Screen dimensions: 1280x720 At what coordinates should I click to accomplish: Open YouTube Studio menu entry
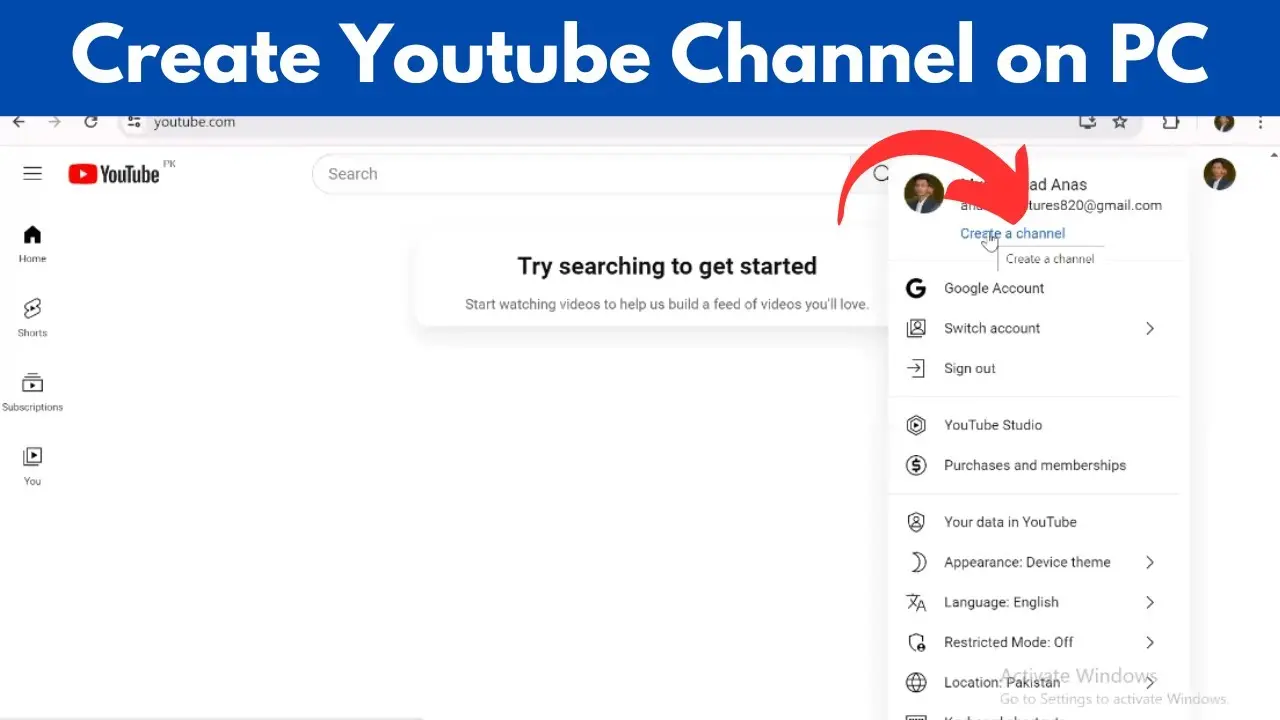(x=1033, y=425)
